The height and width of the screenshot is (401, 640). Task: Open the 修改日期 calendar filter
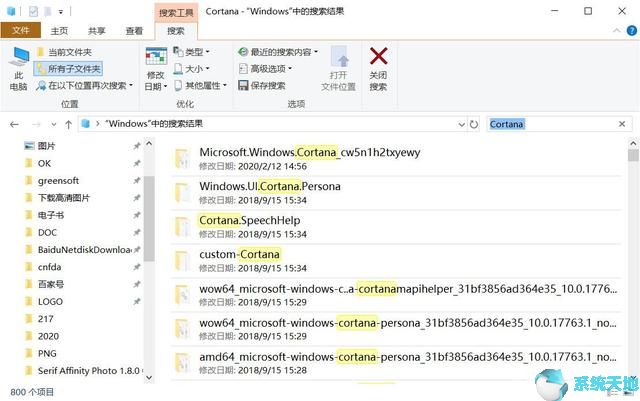click(156, 69)
